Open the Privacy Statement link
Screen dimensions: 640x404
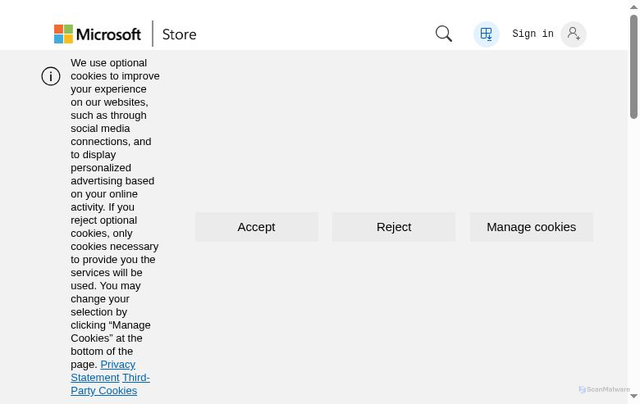pyautogui.click(x=103, y=371)
